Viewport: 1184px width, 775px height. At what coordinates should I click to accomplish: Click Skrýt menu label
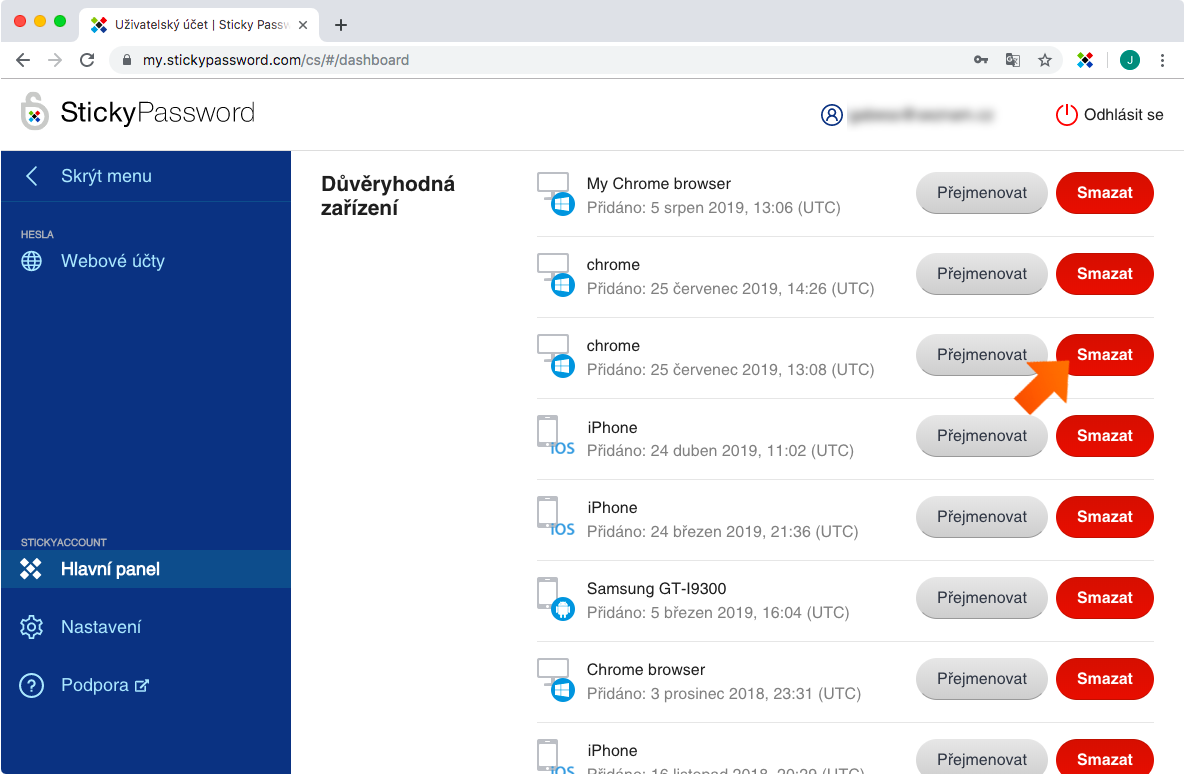tap(106, 176)
